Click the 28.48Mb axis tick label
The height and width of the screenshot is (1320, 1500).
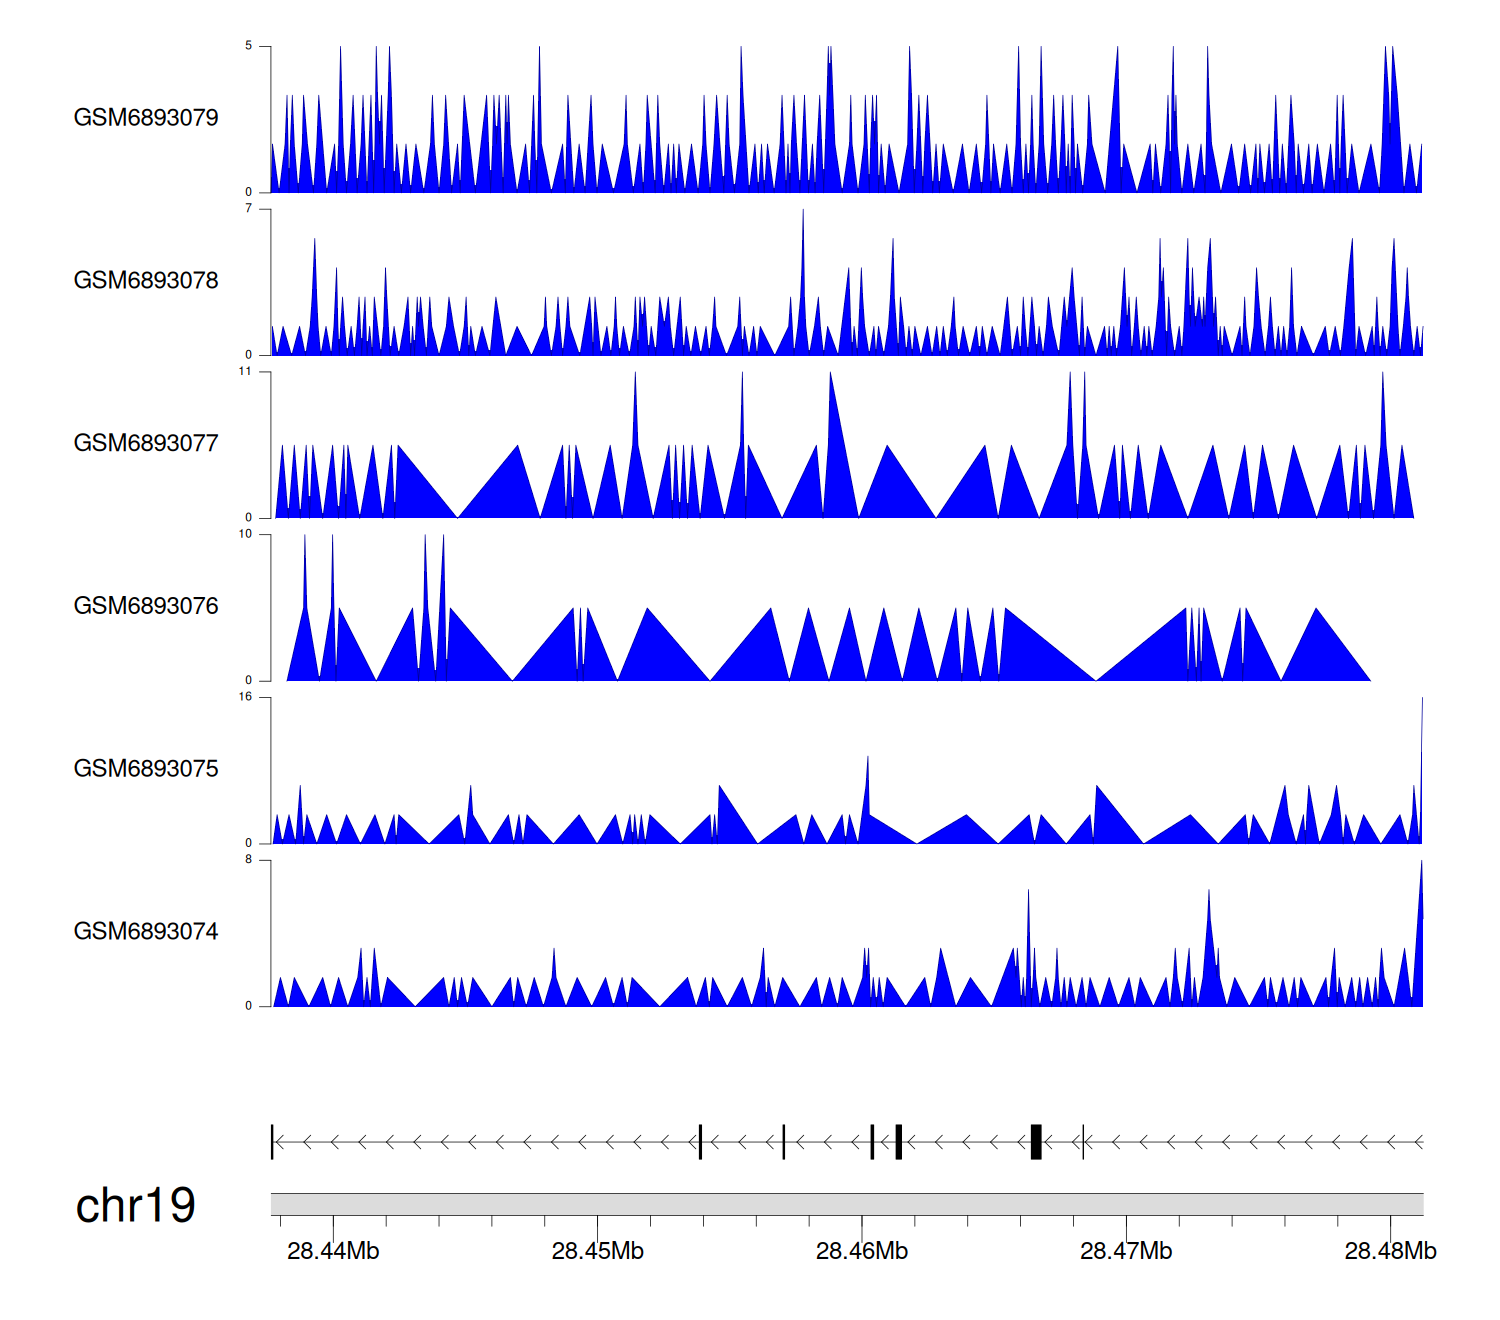1390,1251
